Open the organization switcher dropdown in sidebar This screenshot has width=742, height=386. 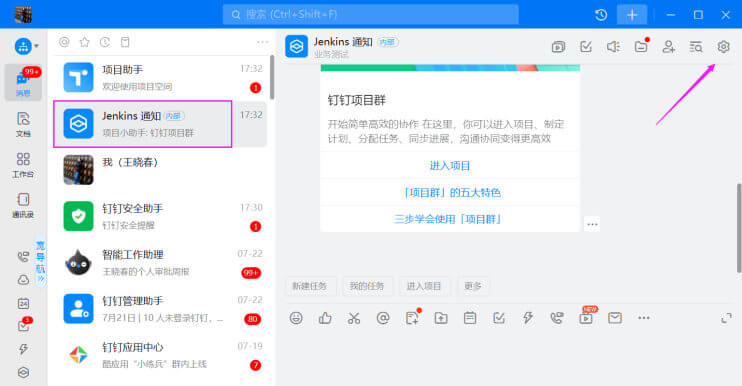[x=26, y=46]
